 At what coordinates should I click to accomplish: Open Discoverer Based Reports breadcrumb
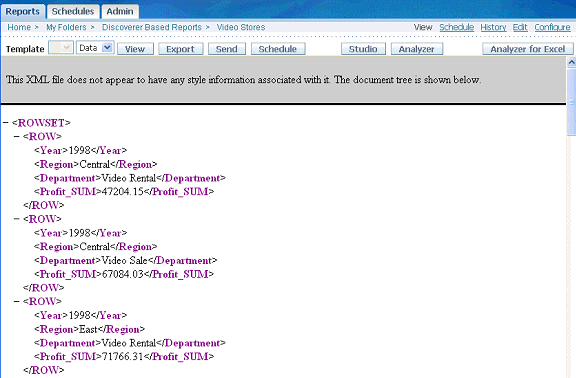(x=152, y=27)
